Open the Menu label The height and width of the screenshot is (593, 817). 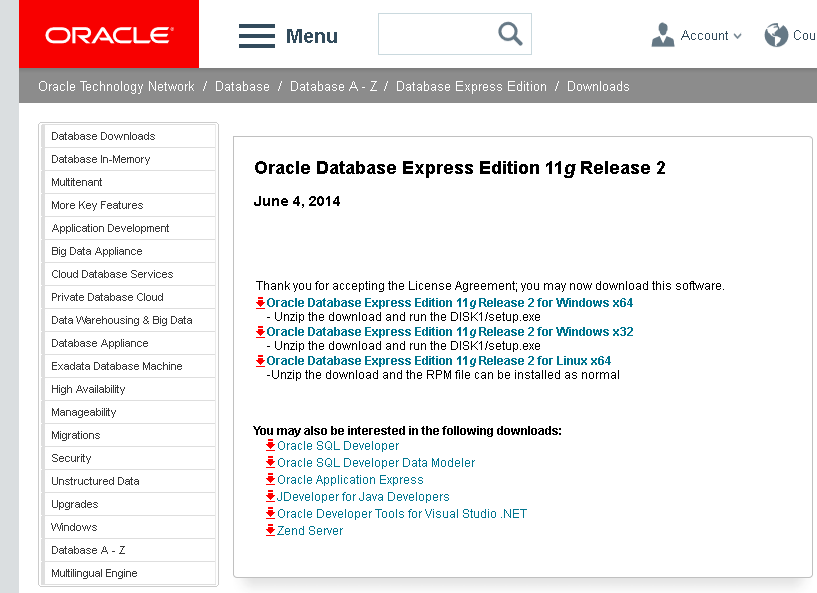[312, 36]
